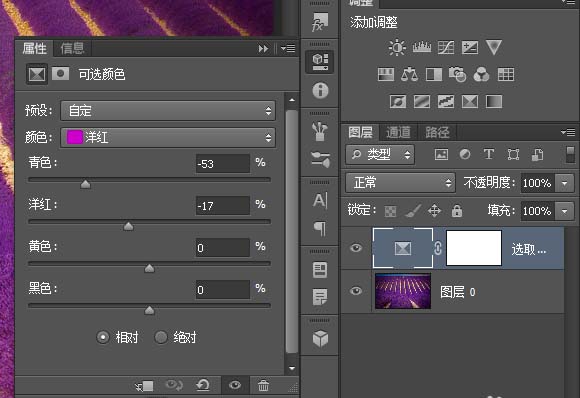
Task: Add a Levels adjustment
Action: click(422, 48)
